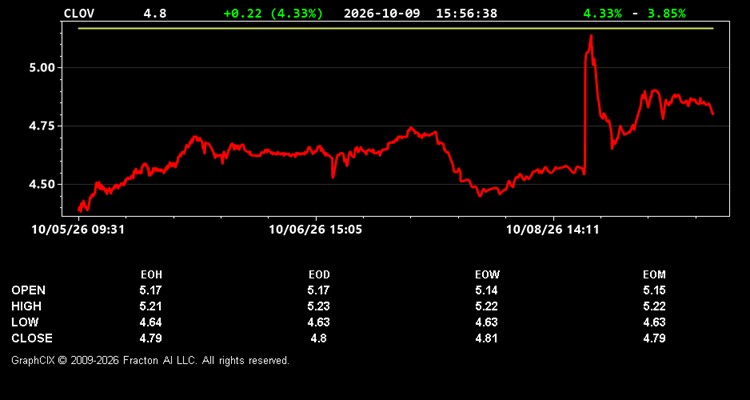This screenshot has height=400, width=750.
Task: Click EOM low value 4.63
Action: coord(654,322)
